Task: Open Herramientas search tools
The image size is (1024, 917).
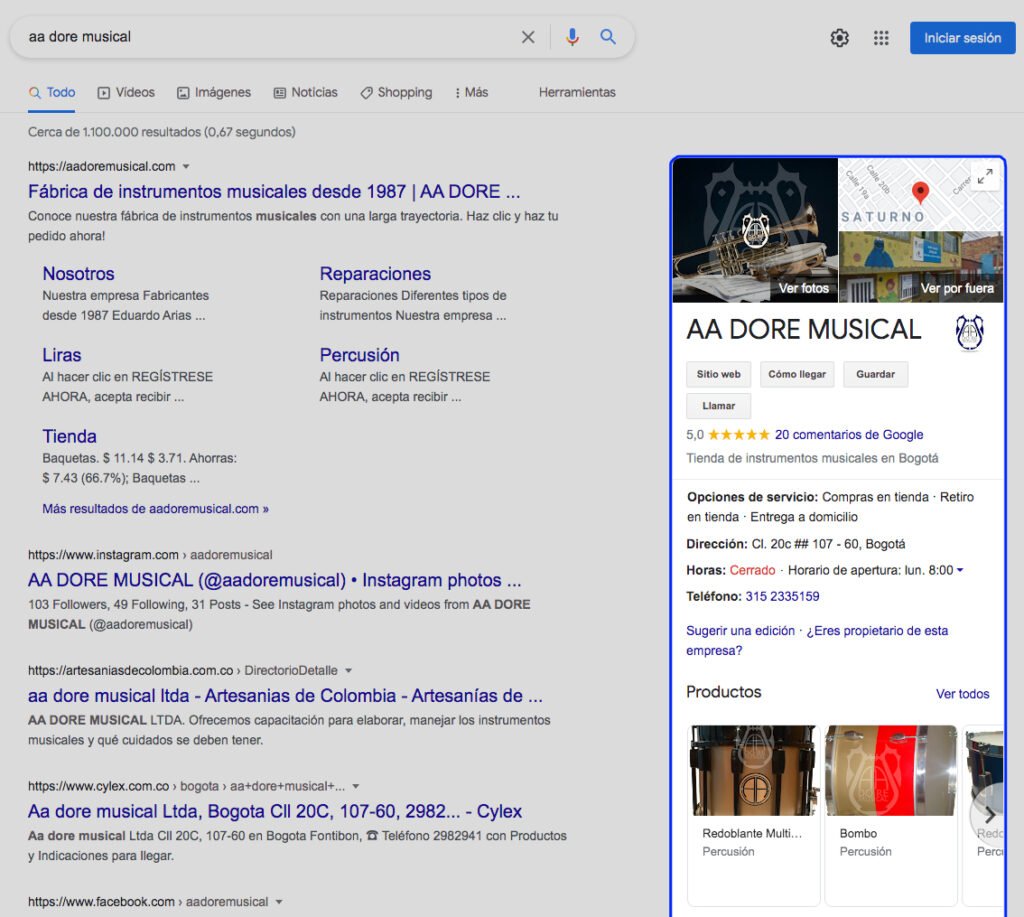Action: 577,92
